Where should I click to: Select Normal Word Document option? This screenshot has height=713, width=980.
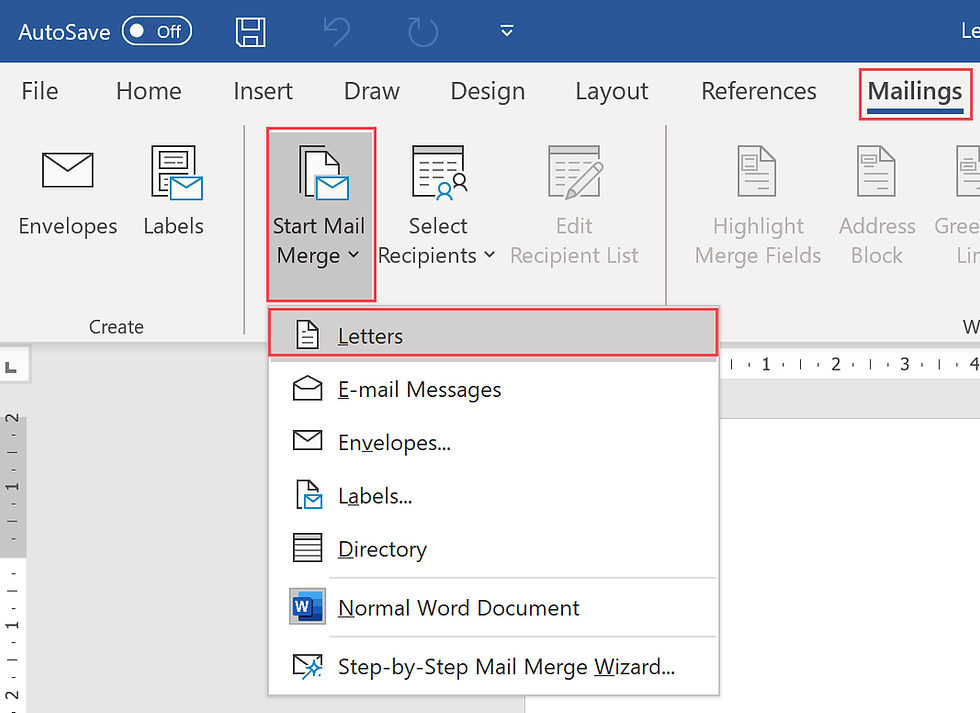(x=493, y=607)
